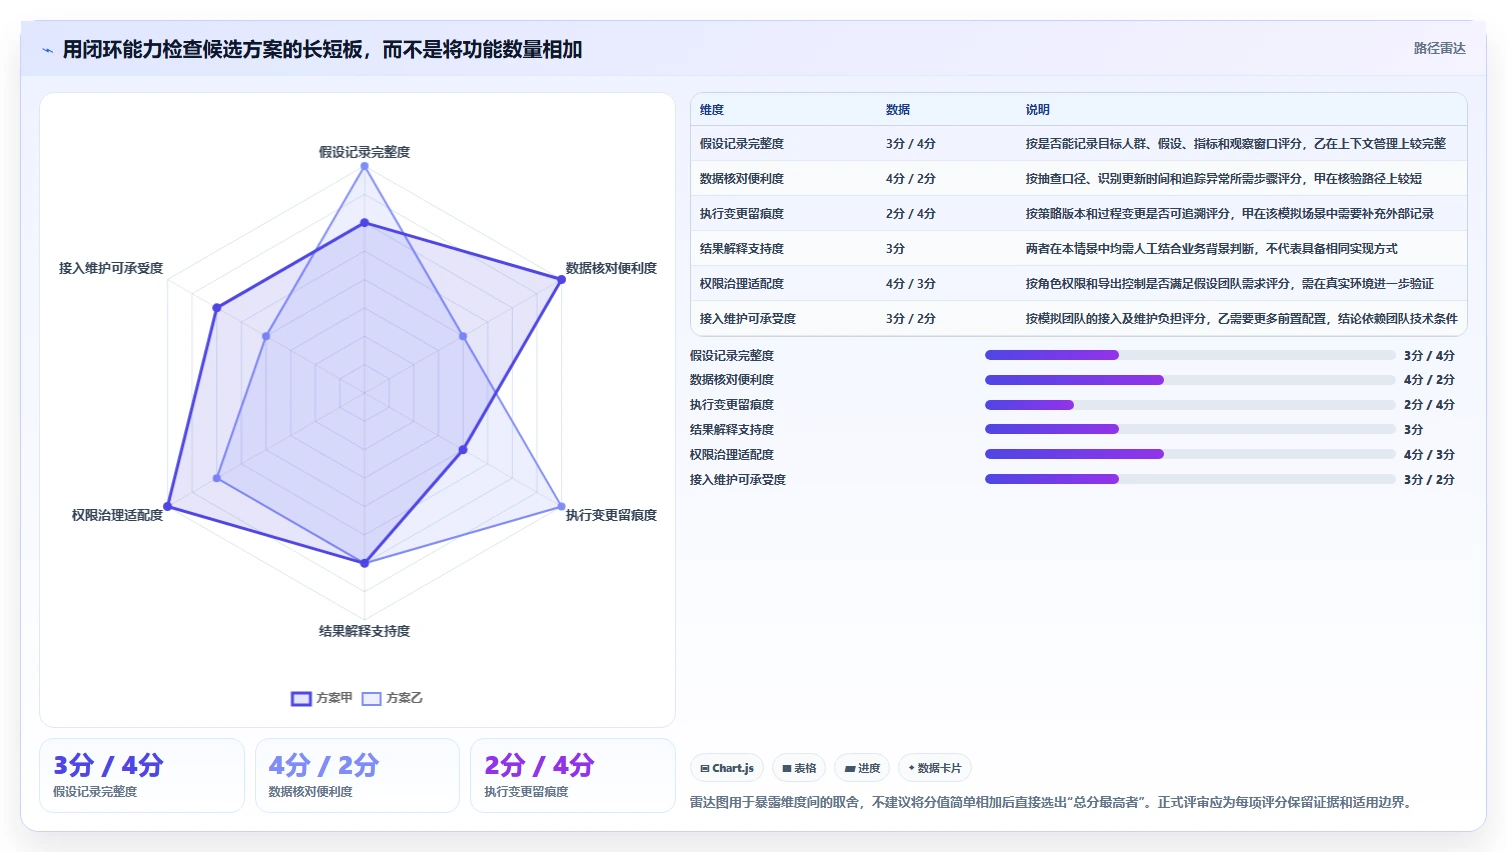1507x852 pixels.
Task: Click the 维度 column header
Action: click(x=712, y=110)
